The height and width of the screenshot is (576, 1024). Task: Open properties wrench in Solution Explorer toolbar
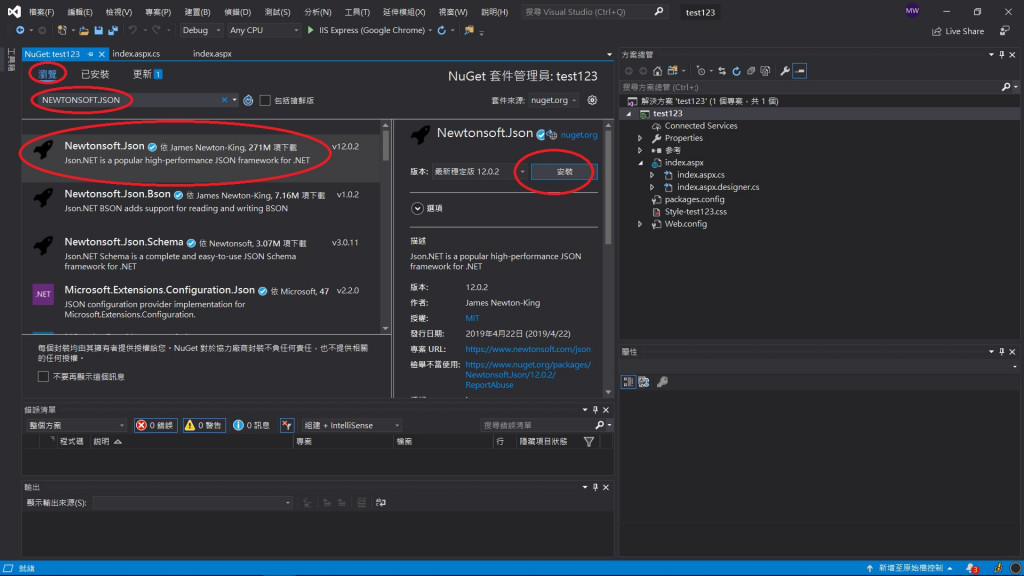pos(784,71)
